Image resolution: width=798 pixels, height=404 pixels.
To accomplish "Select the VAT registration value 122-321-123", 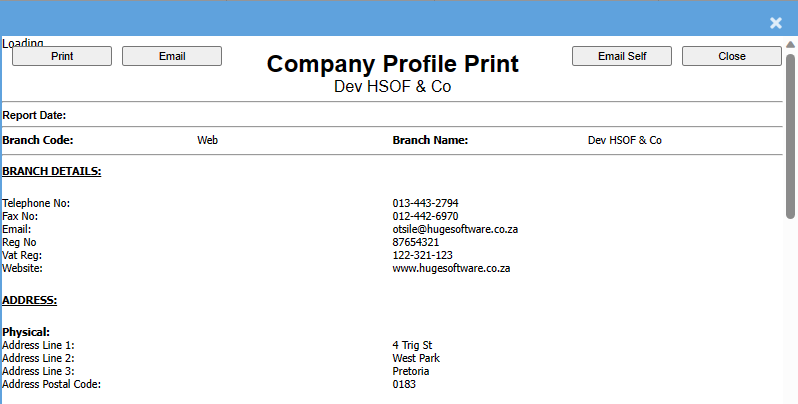I will [423, 255].
